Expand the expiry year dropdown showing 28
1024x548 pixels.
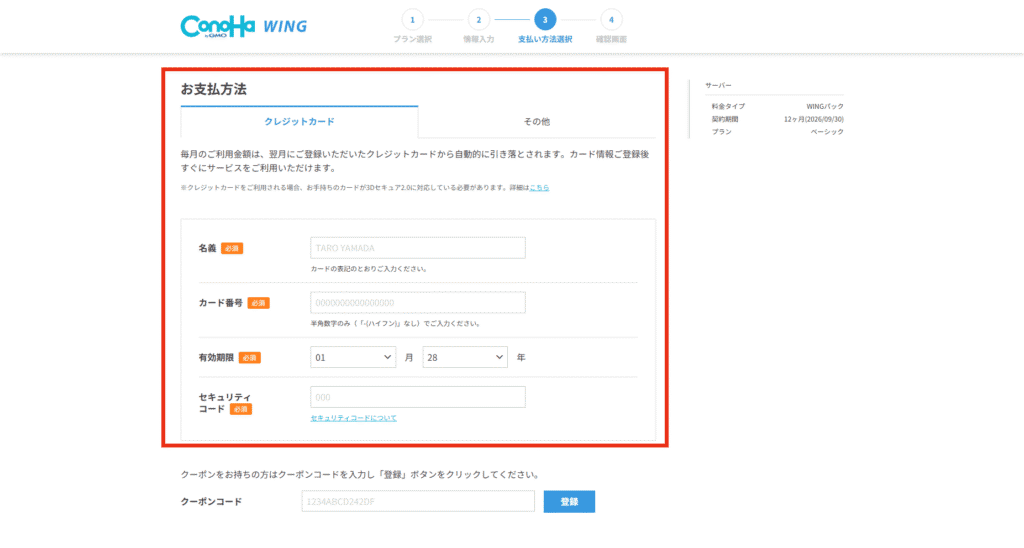(x=465, y=357)
